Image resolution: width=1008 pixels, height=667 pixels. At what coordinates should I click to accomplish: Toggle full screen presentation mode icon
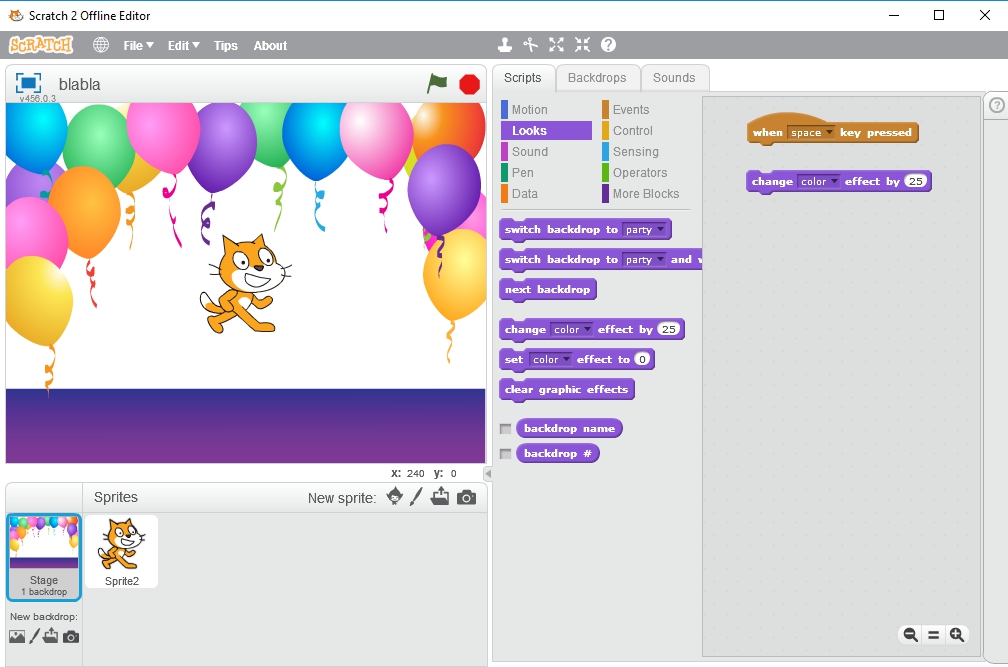(28, 83)
